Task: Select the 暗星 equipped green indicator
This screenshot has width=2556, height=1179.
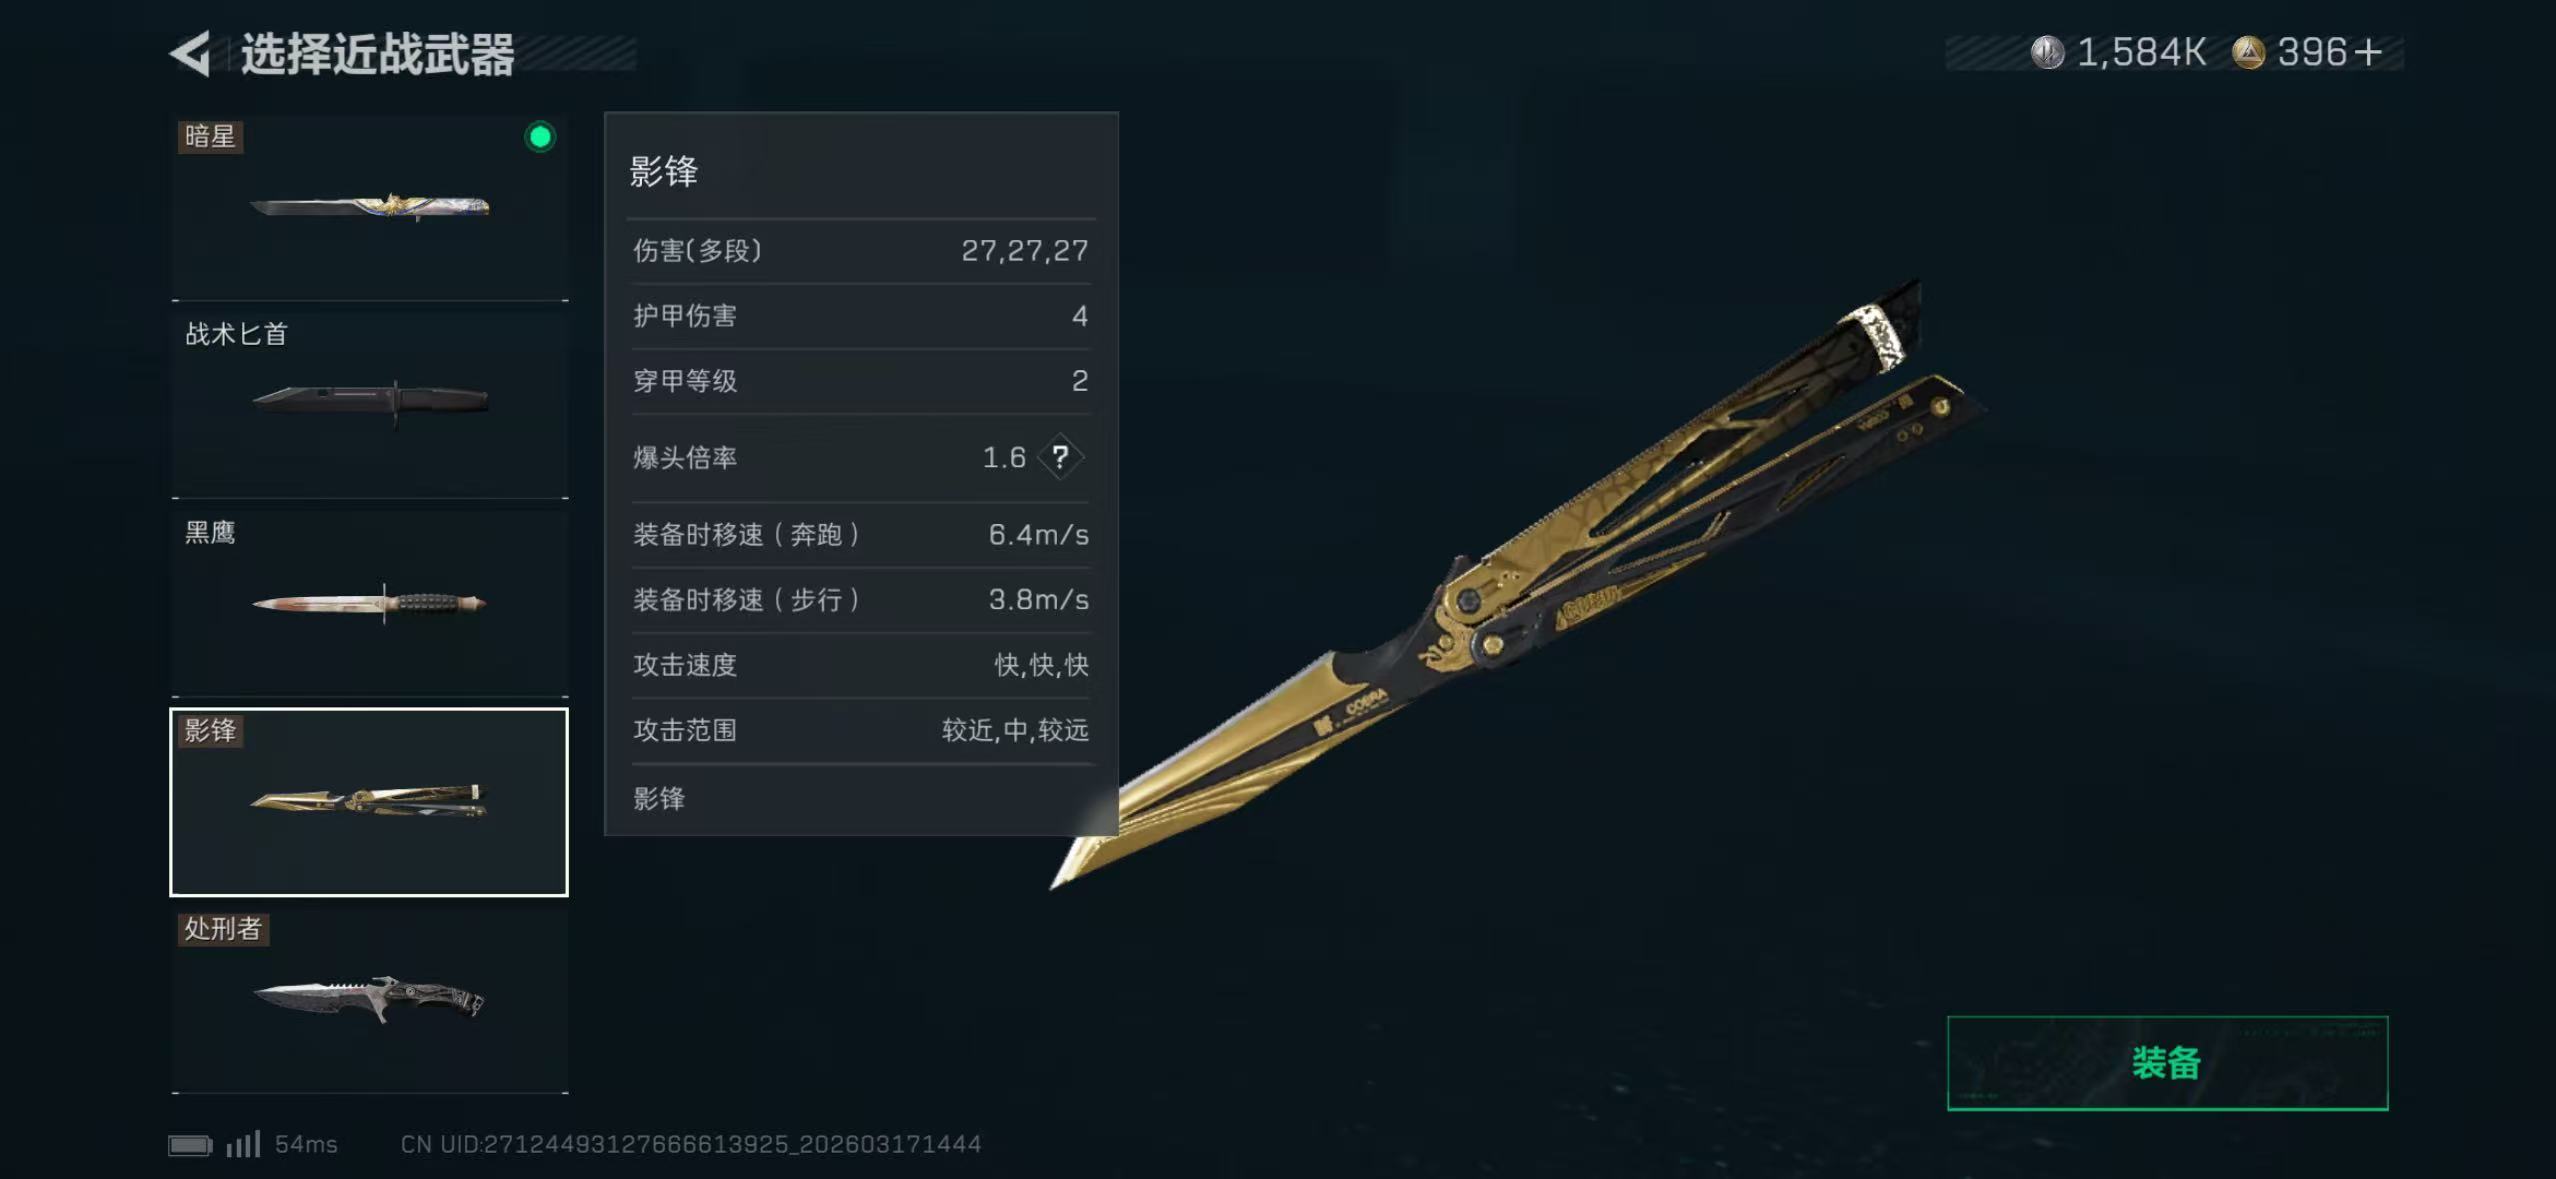Action: (x=540, y=137)
